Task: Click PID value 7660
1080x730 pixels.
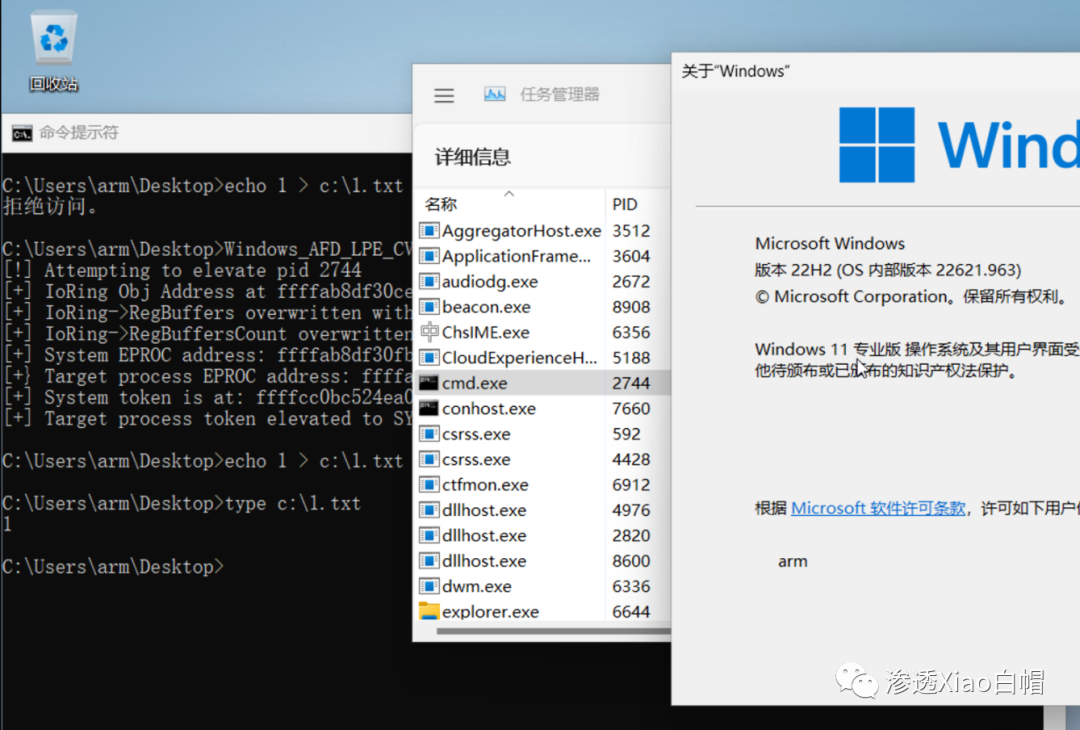Action: (631, 409)
